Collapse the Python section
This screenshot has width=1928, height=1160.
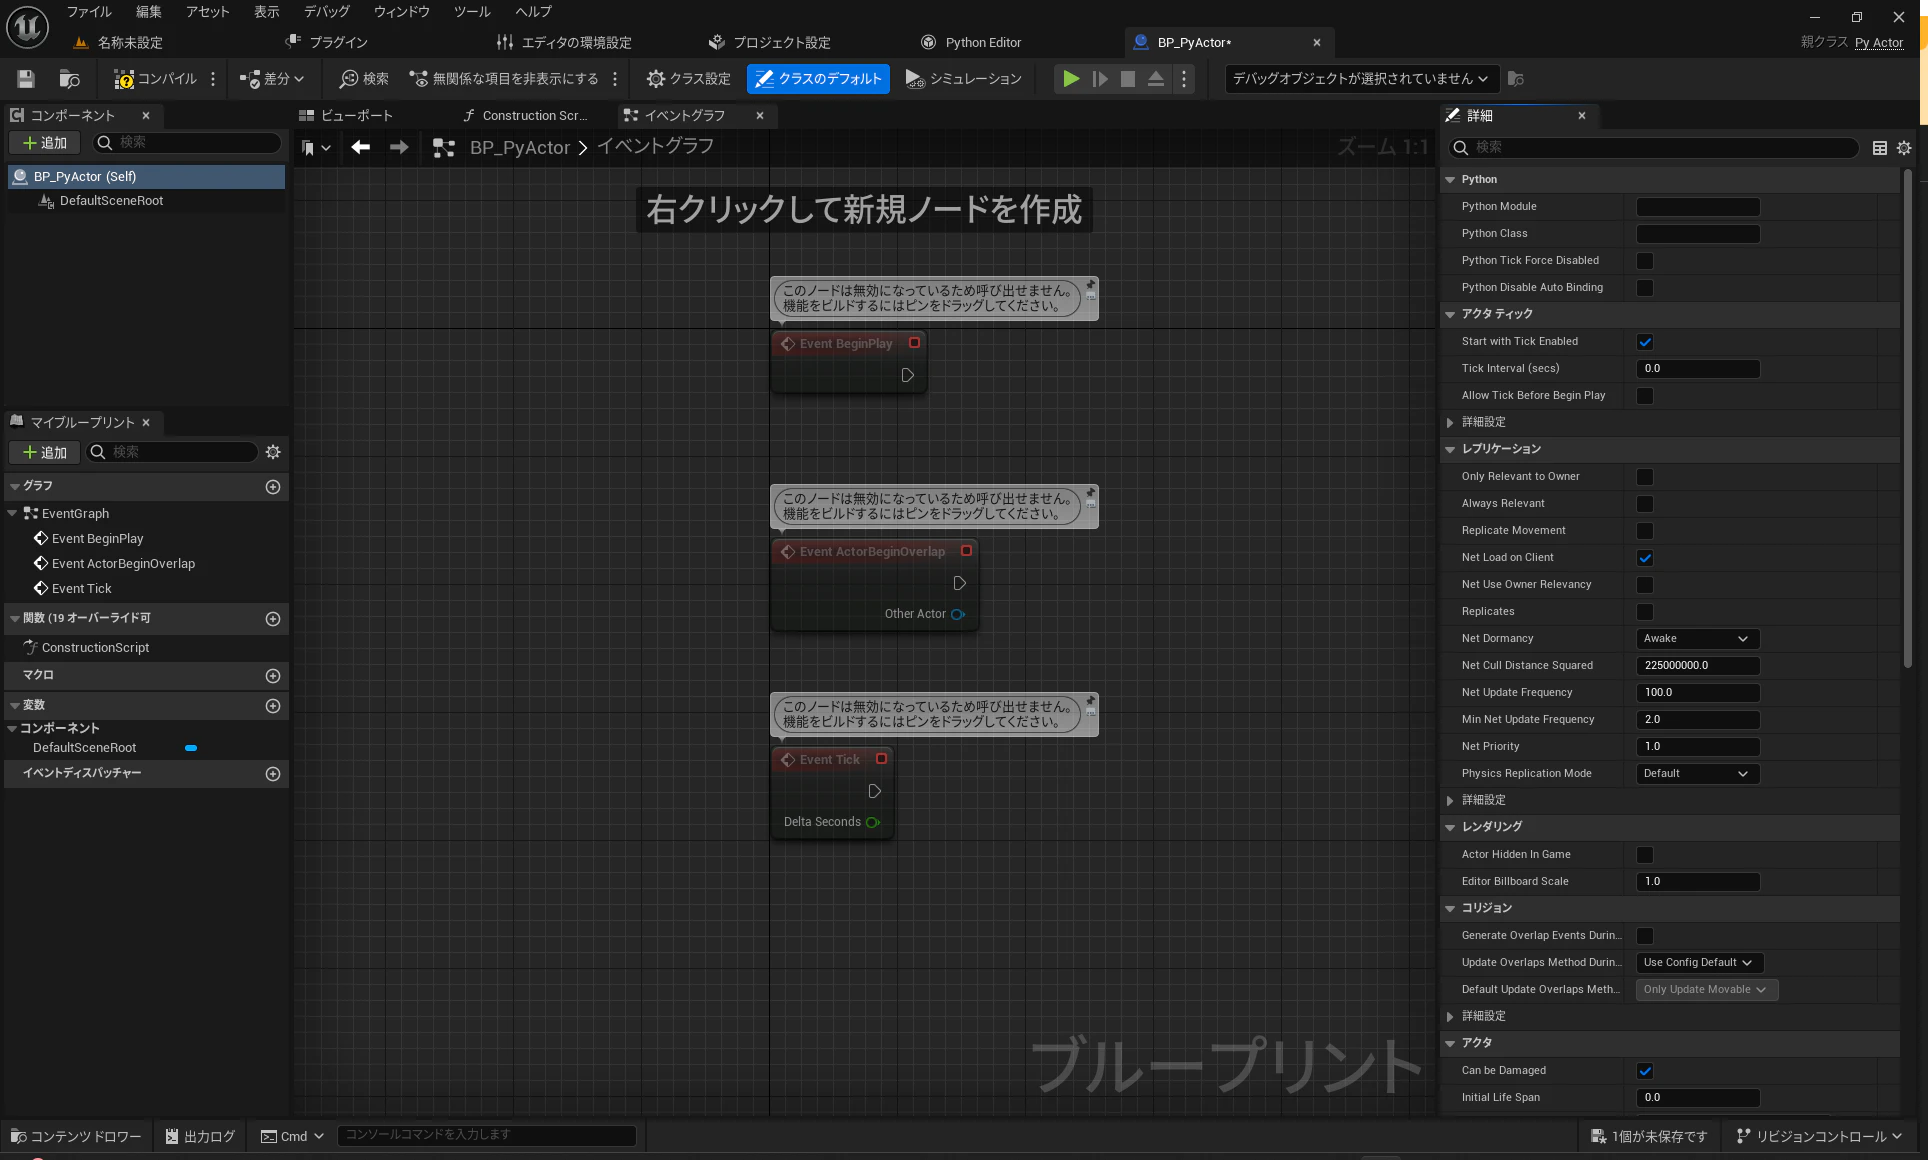[x=1450, y=180]
